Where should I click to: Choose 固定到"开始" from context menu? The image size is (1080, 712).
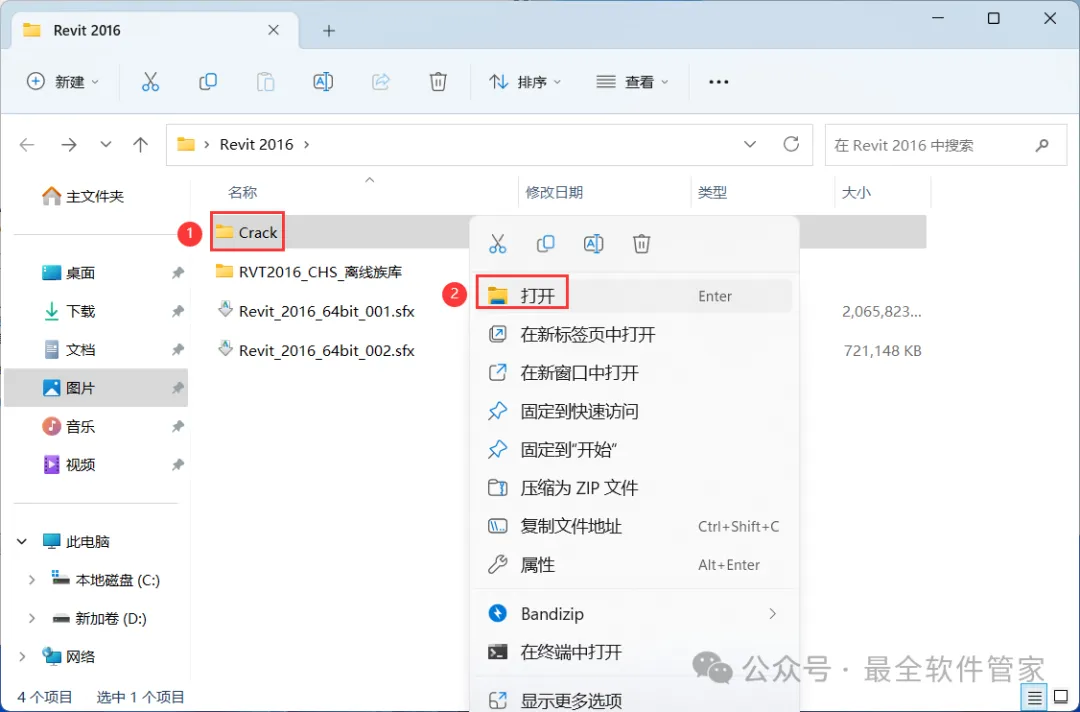(x=634, y=450)
